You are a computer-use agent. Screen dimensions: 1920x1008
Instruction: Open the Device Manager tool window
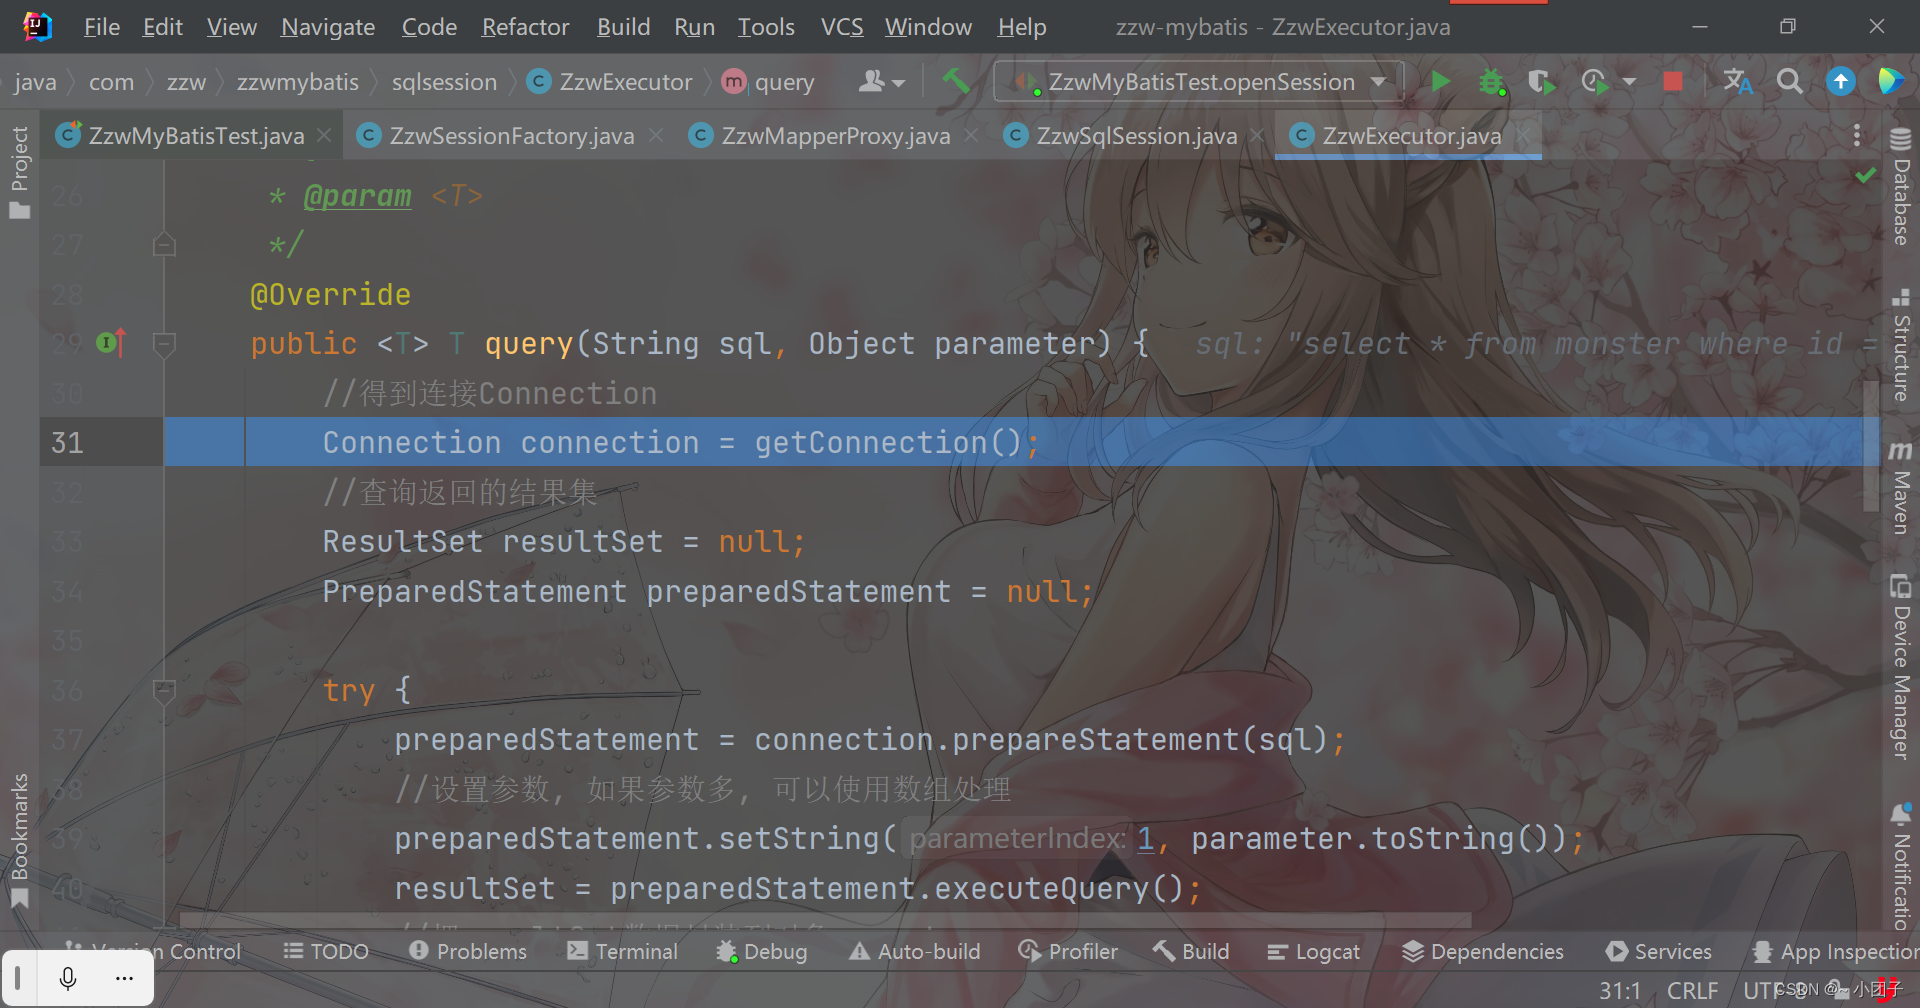click(x=1900, y=666)
